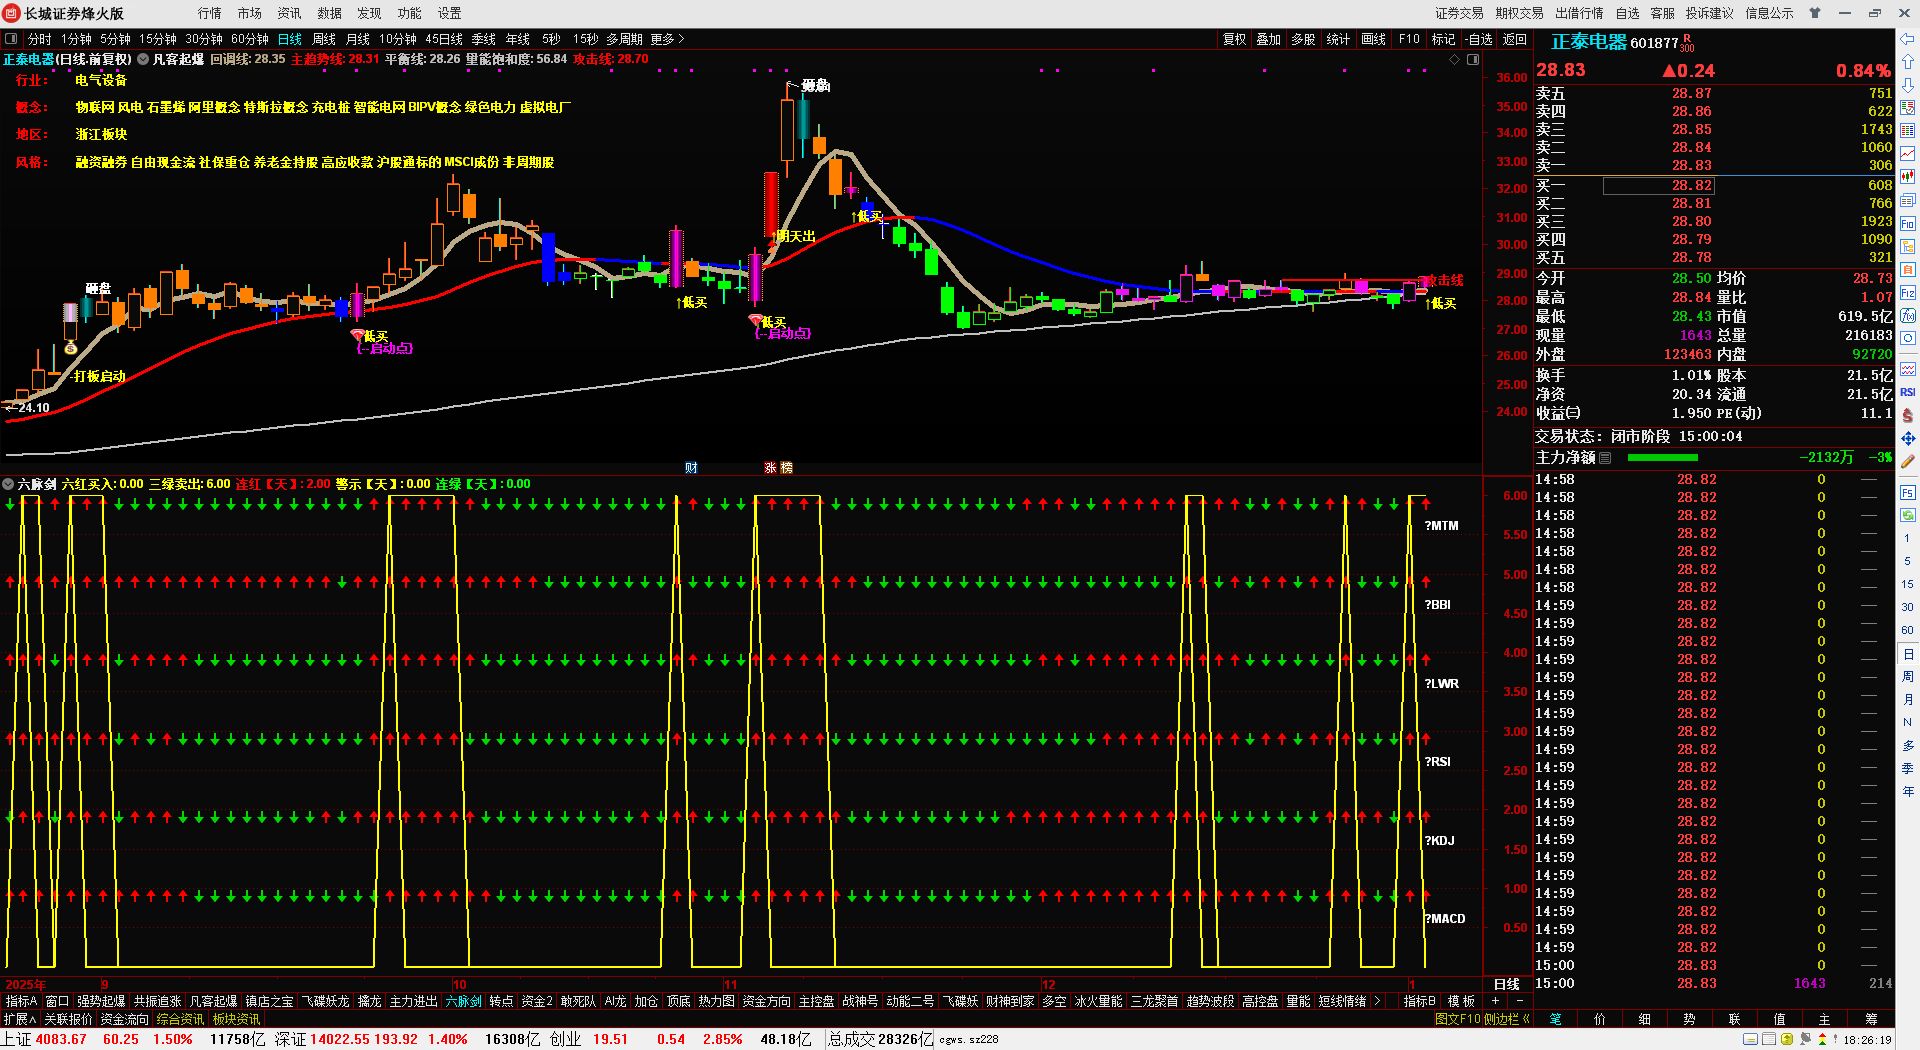Toggle 叠加 overlay mode

(1269, 39)
